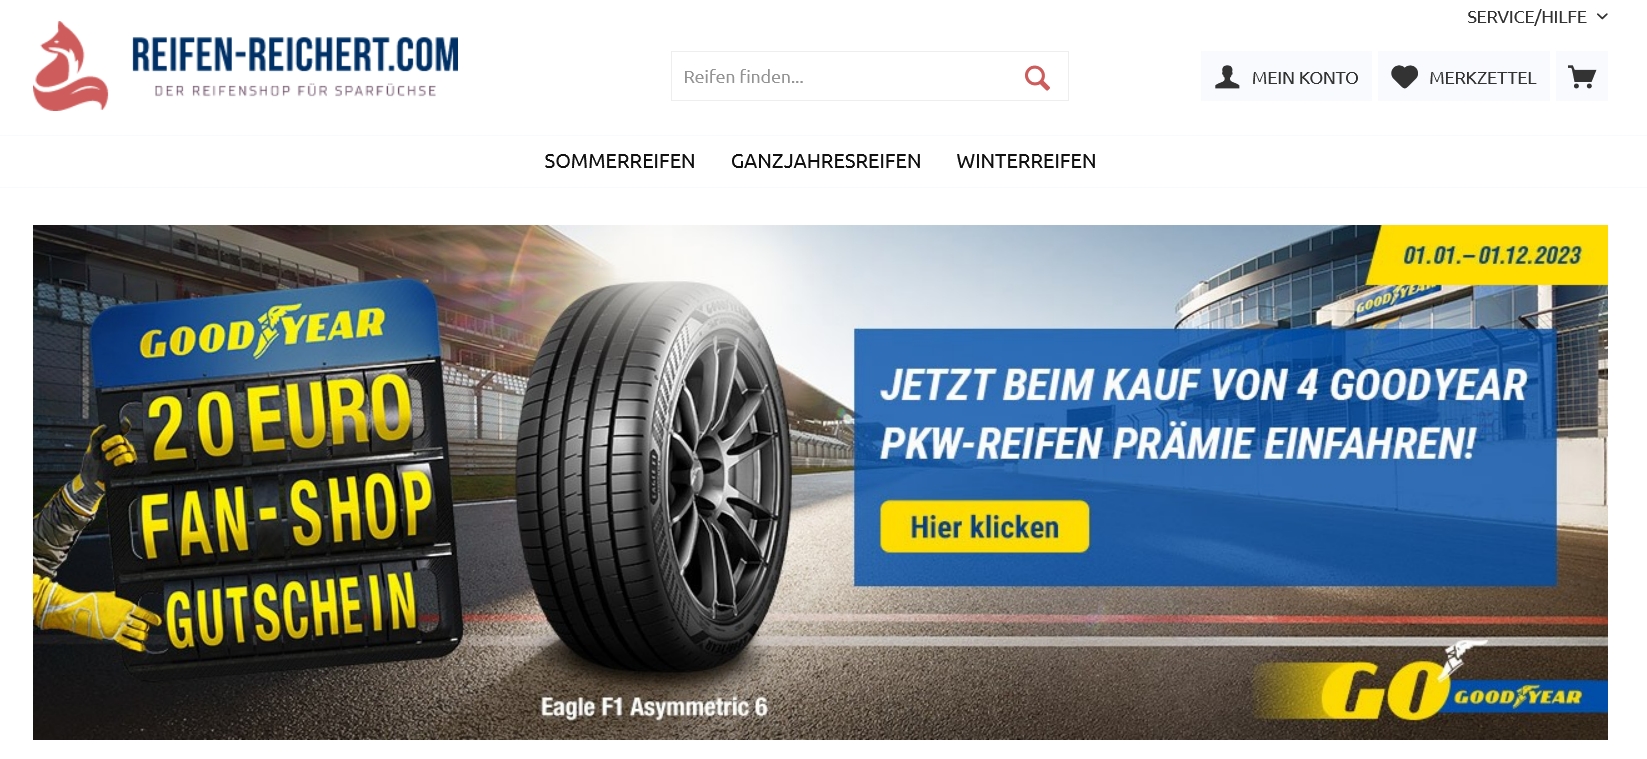
Task: Open the Merkzettel wishlist
Action: 1464,77
